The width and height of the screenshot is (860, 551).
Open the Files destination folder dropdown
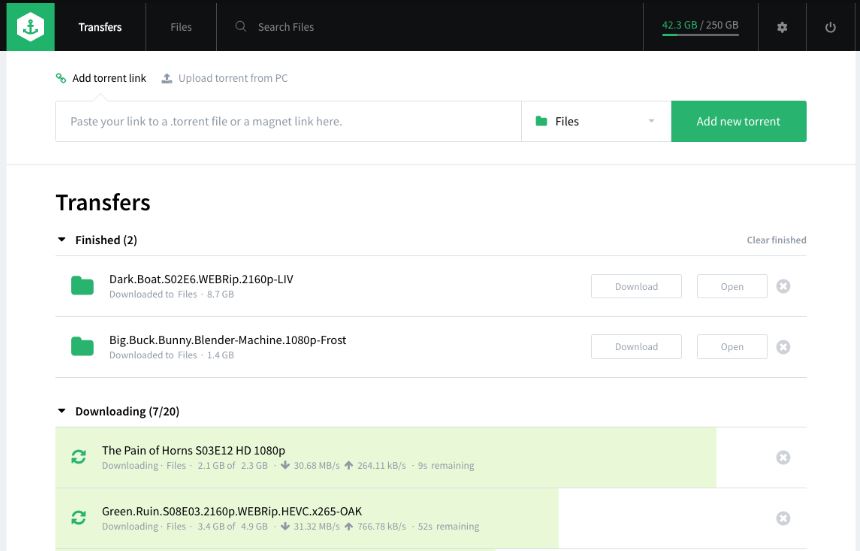tap(596, 121)
